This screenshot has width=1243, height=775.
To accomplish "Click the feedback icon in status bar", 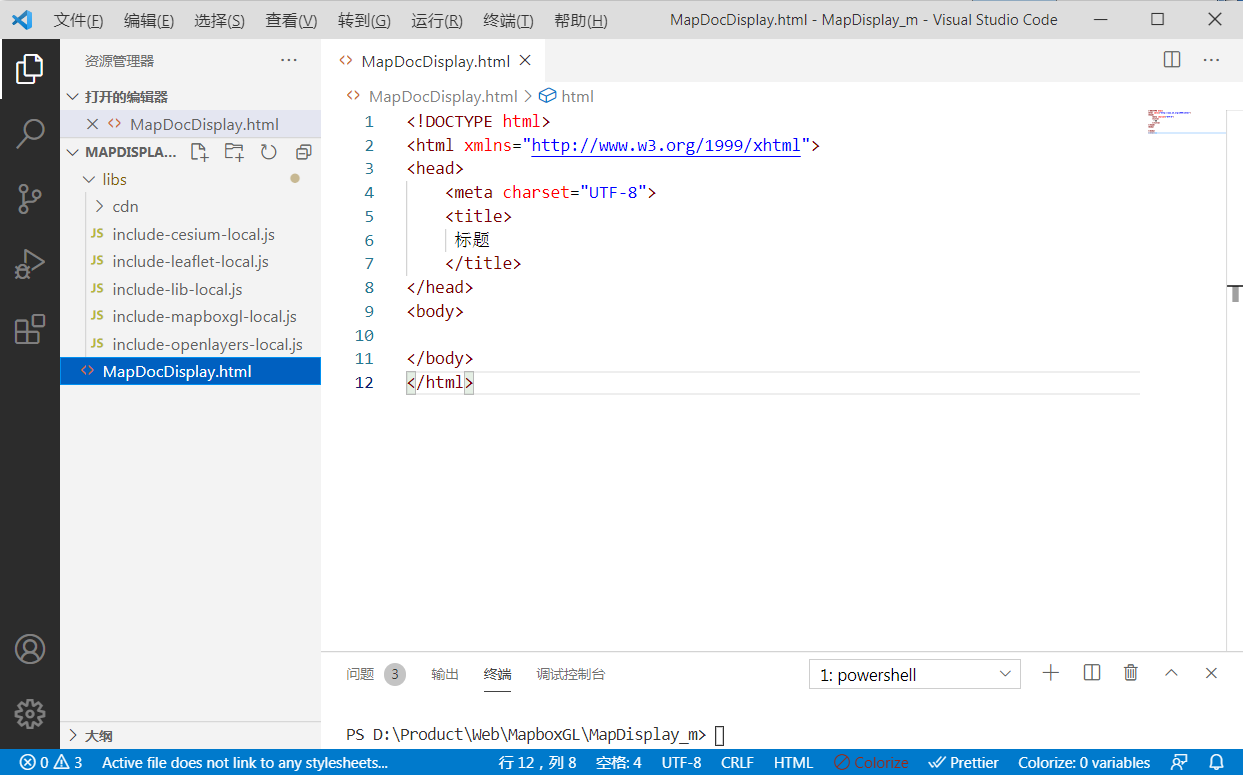I will [1180, 762].
